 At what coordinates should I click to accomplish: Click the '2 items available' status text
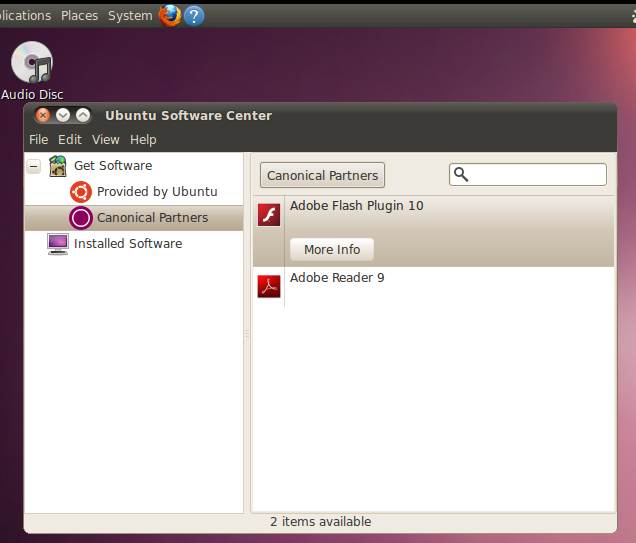click(x=320, y=522)
